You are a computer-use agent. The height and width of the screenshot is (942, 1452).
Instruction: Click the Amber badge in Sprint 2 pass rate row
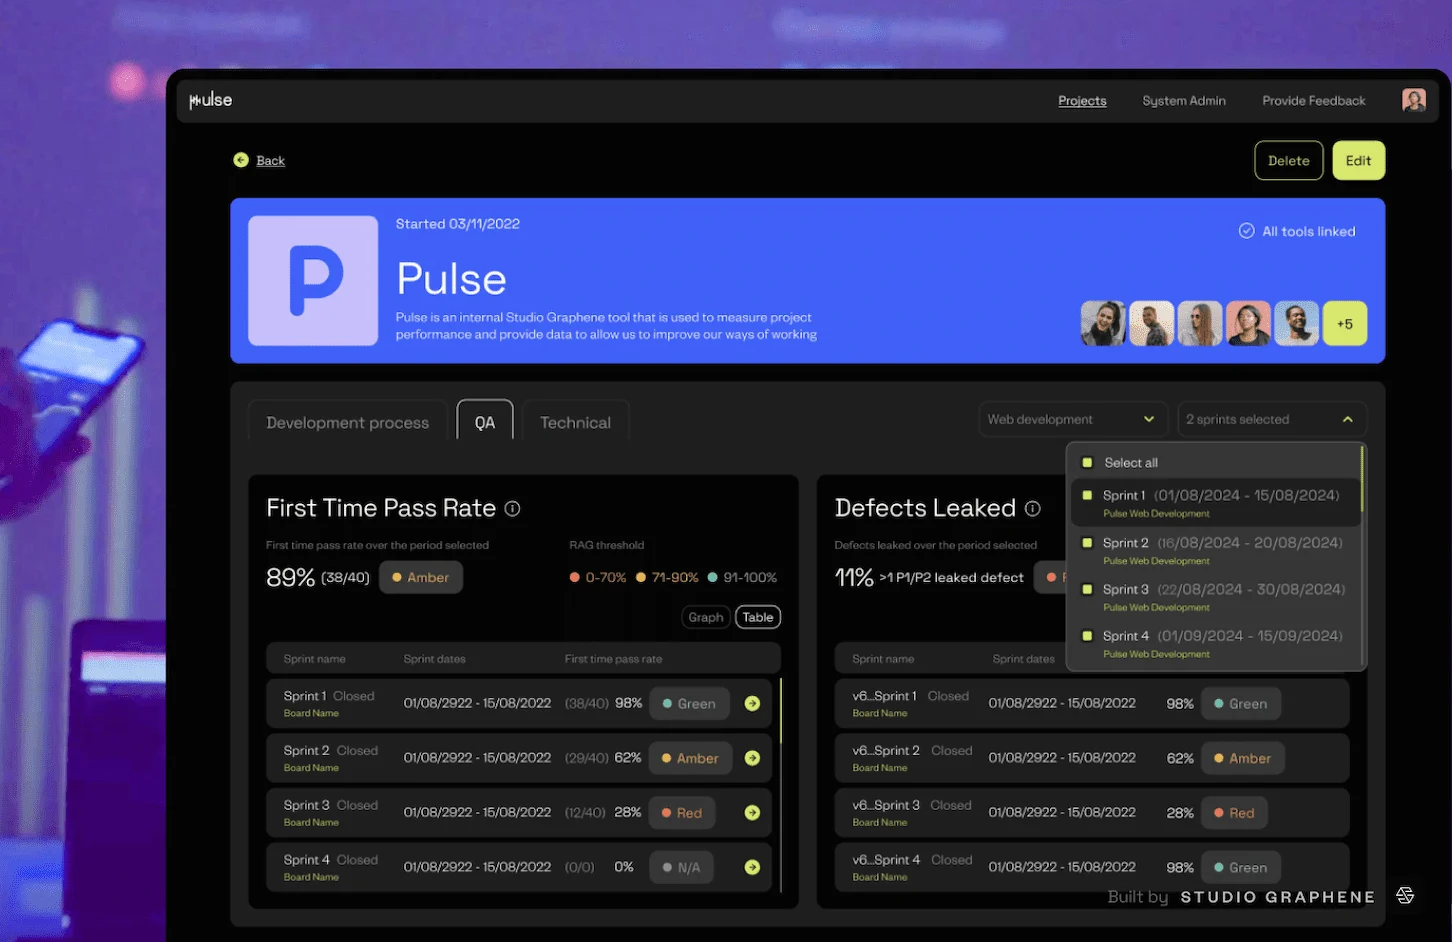coord(690,759)
